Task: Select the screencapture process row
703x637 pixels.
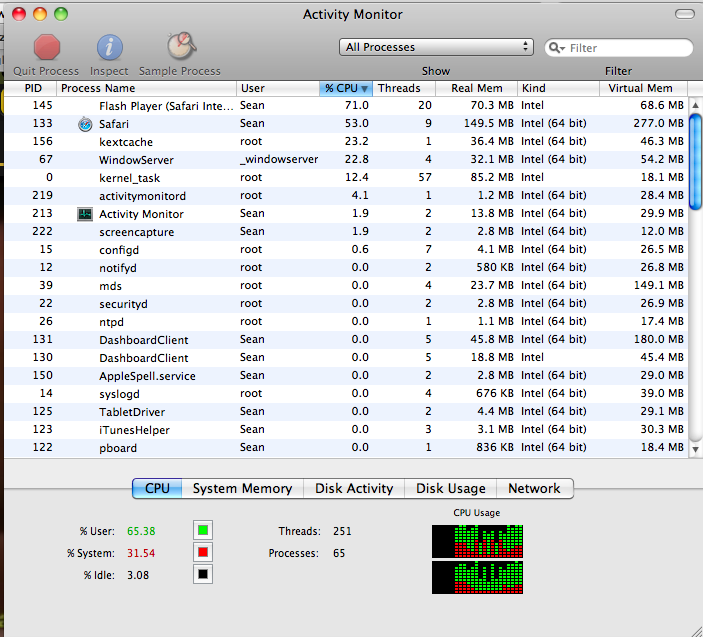Action: tap(346, 232)
